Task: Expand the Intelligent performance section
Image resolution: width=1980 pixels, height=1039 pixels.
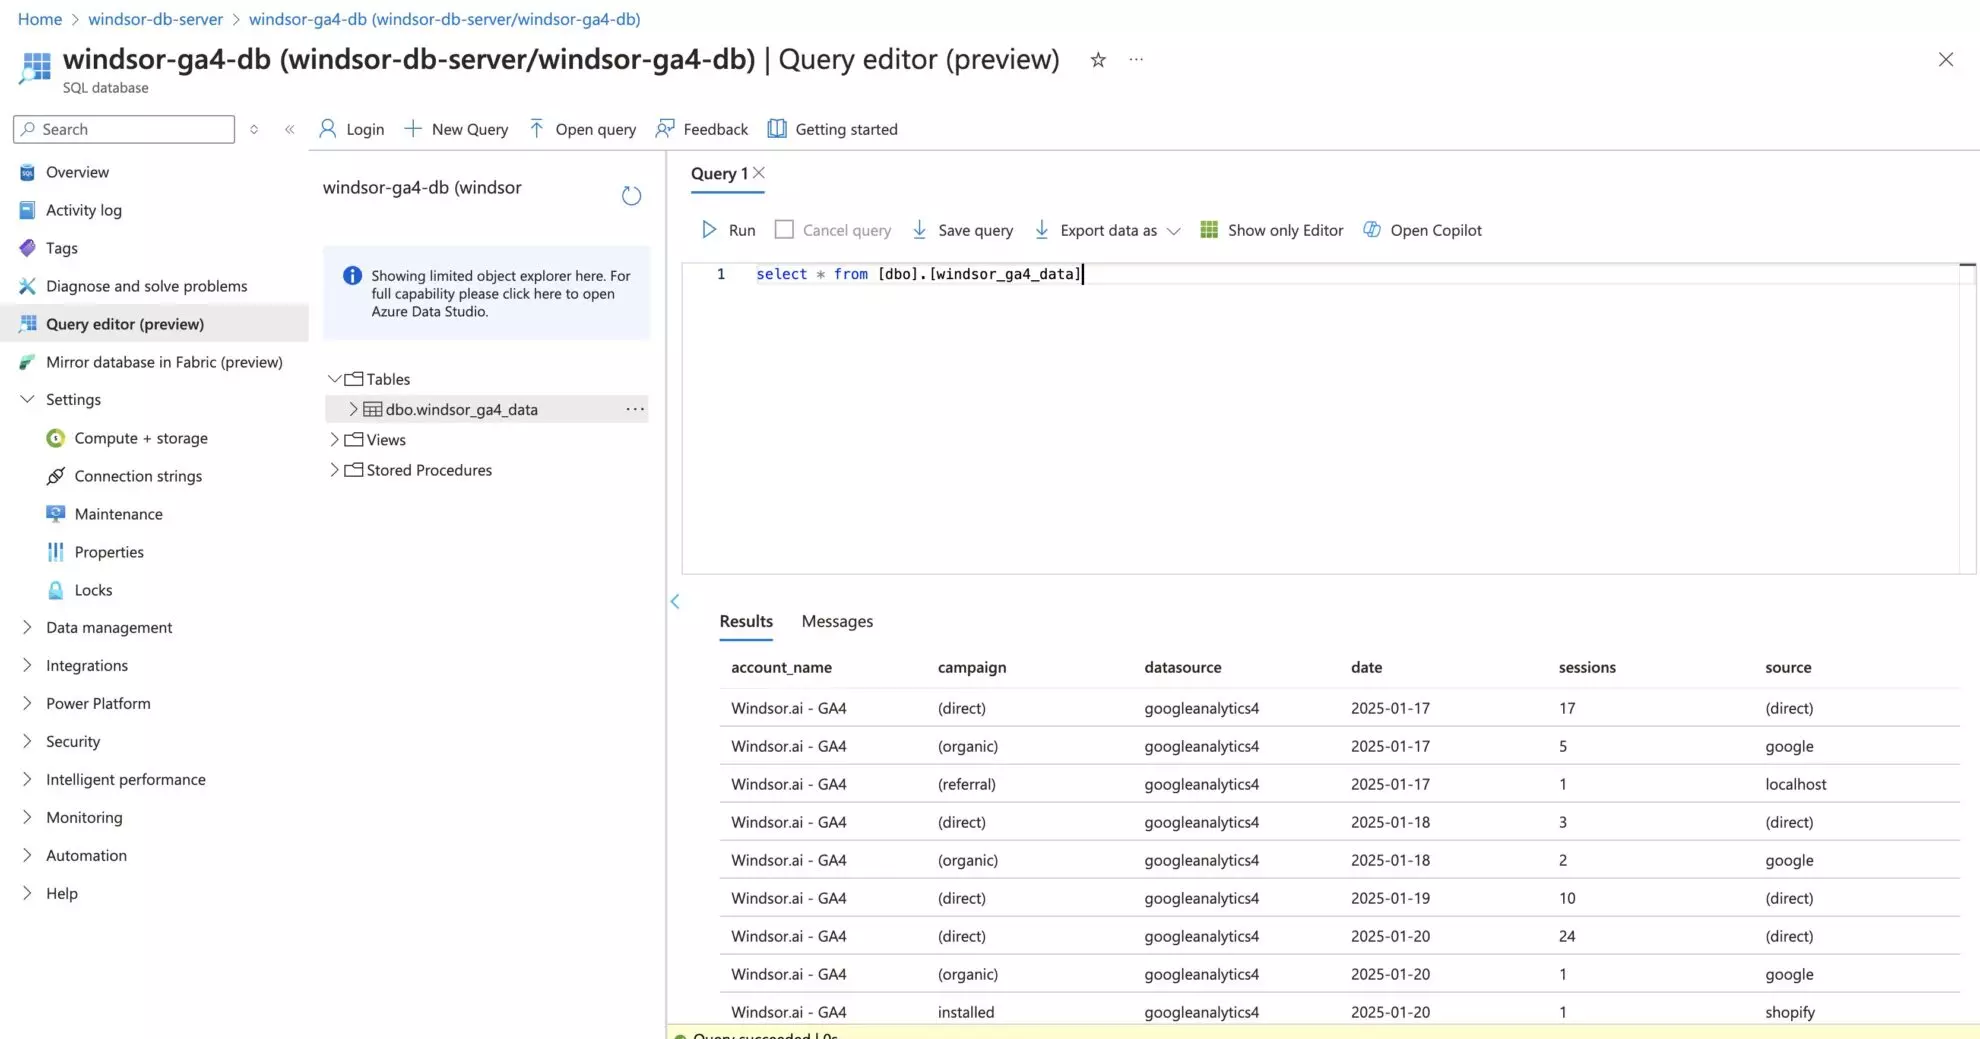Action: pyautogui.click(x=27, y=779)
